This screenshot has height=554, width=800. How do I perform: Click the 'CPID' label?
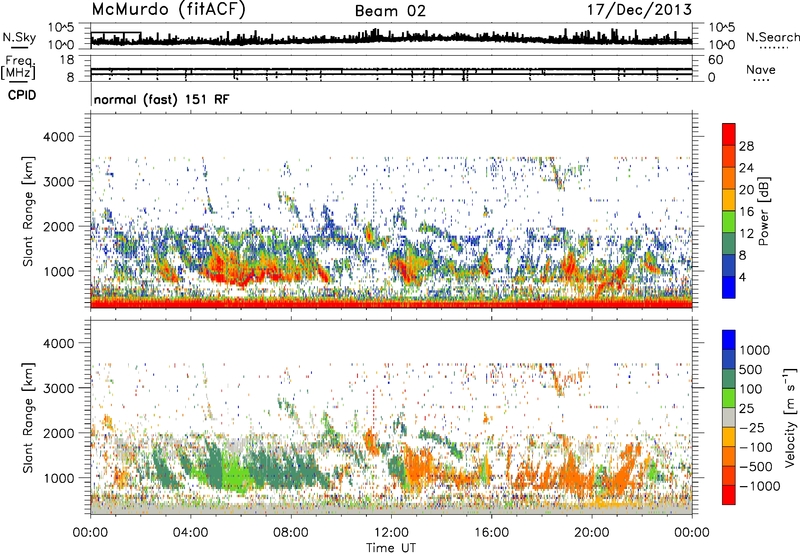click(x=22, y=95)
